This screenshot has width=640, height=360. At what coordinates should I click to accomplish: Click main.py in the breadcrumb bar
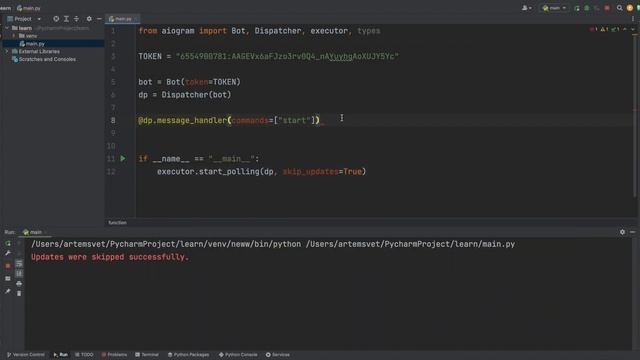(x=29, y=8)
